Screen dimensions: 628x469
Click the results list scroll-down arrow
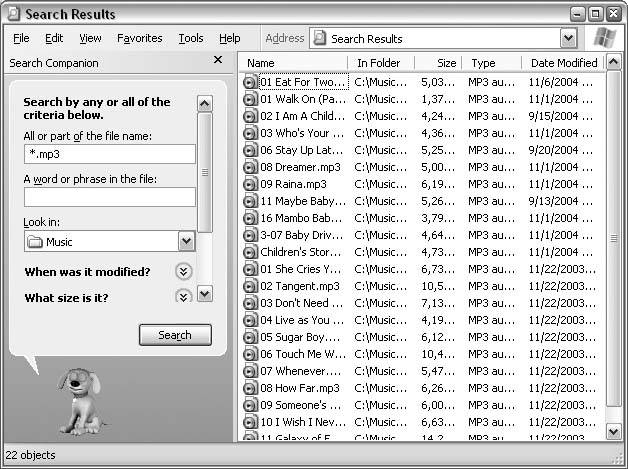(x=614, y=430)
